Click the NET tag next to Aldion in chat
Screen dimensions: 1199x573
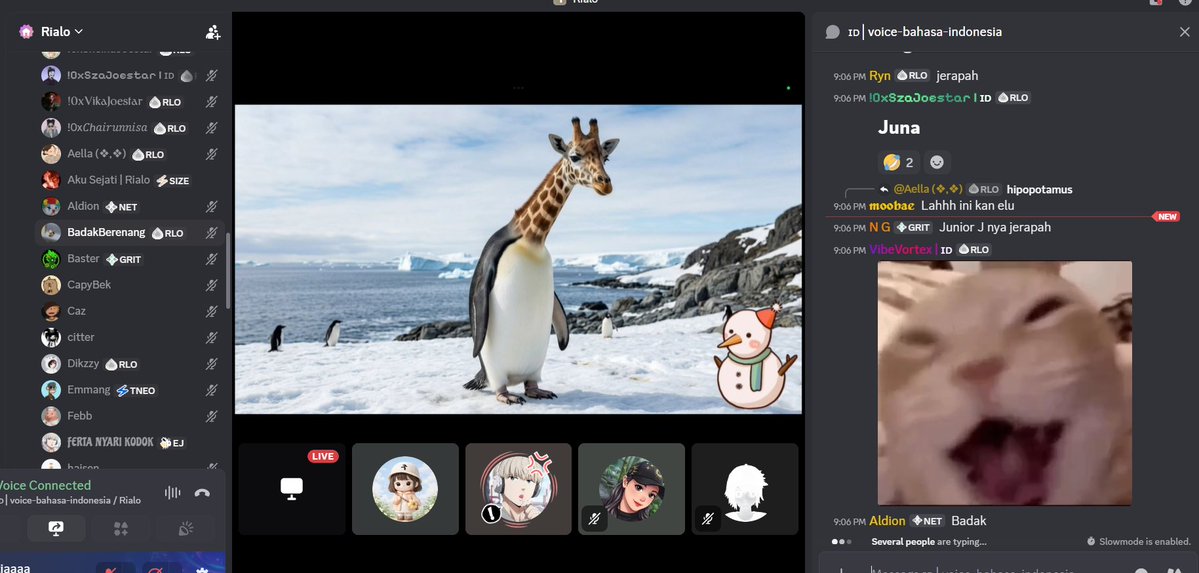[927, 521]
